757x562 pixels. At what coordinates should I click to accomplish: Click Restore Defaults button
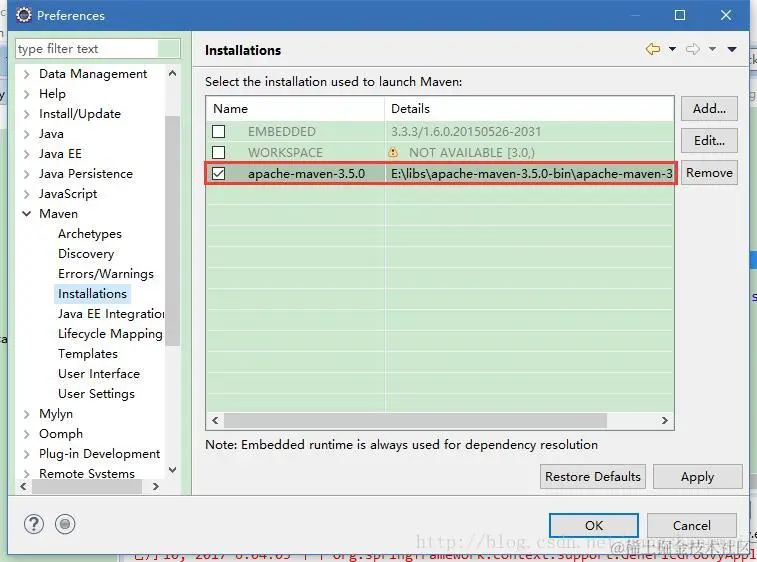593,477
